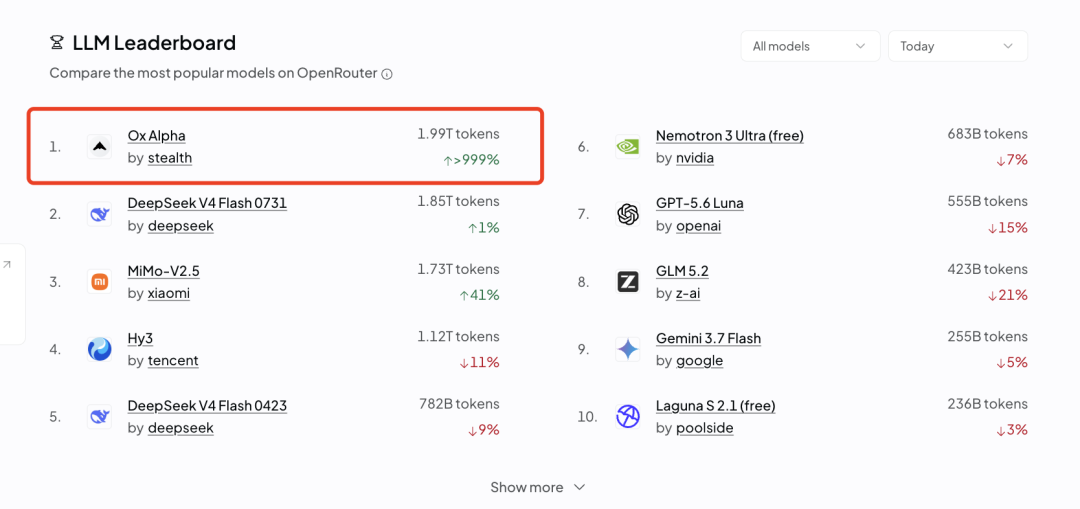Visit the z-ai provider link

687,293
